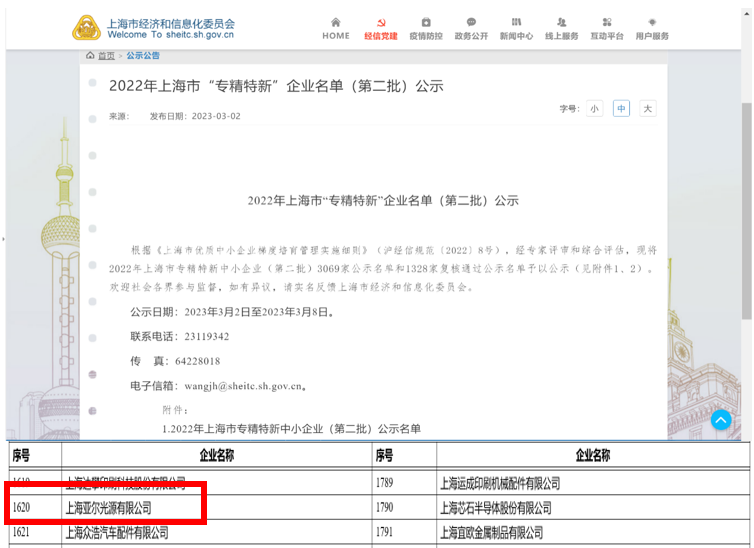Screen dimensions: 754x548
Task: Click attachment 2022年上海市专精特新中小企业(第二批)公示名单
Action: click(291, 429)
